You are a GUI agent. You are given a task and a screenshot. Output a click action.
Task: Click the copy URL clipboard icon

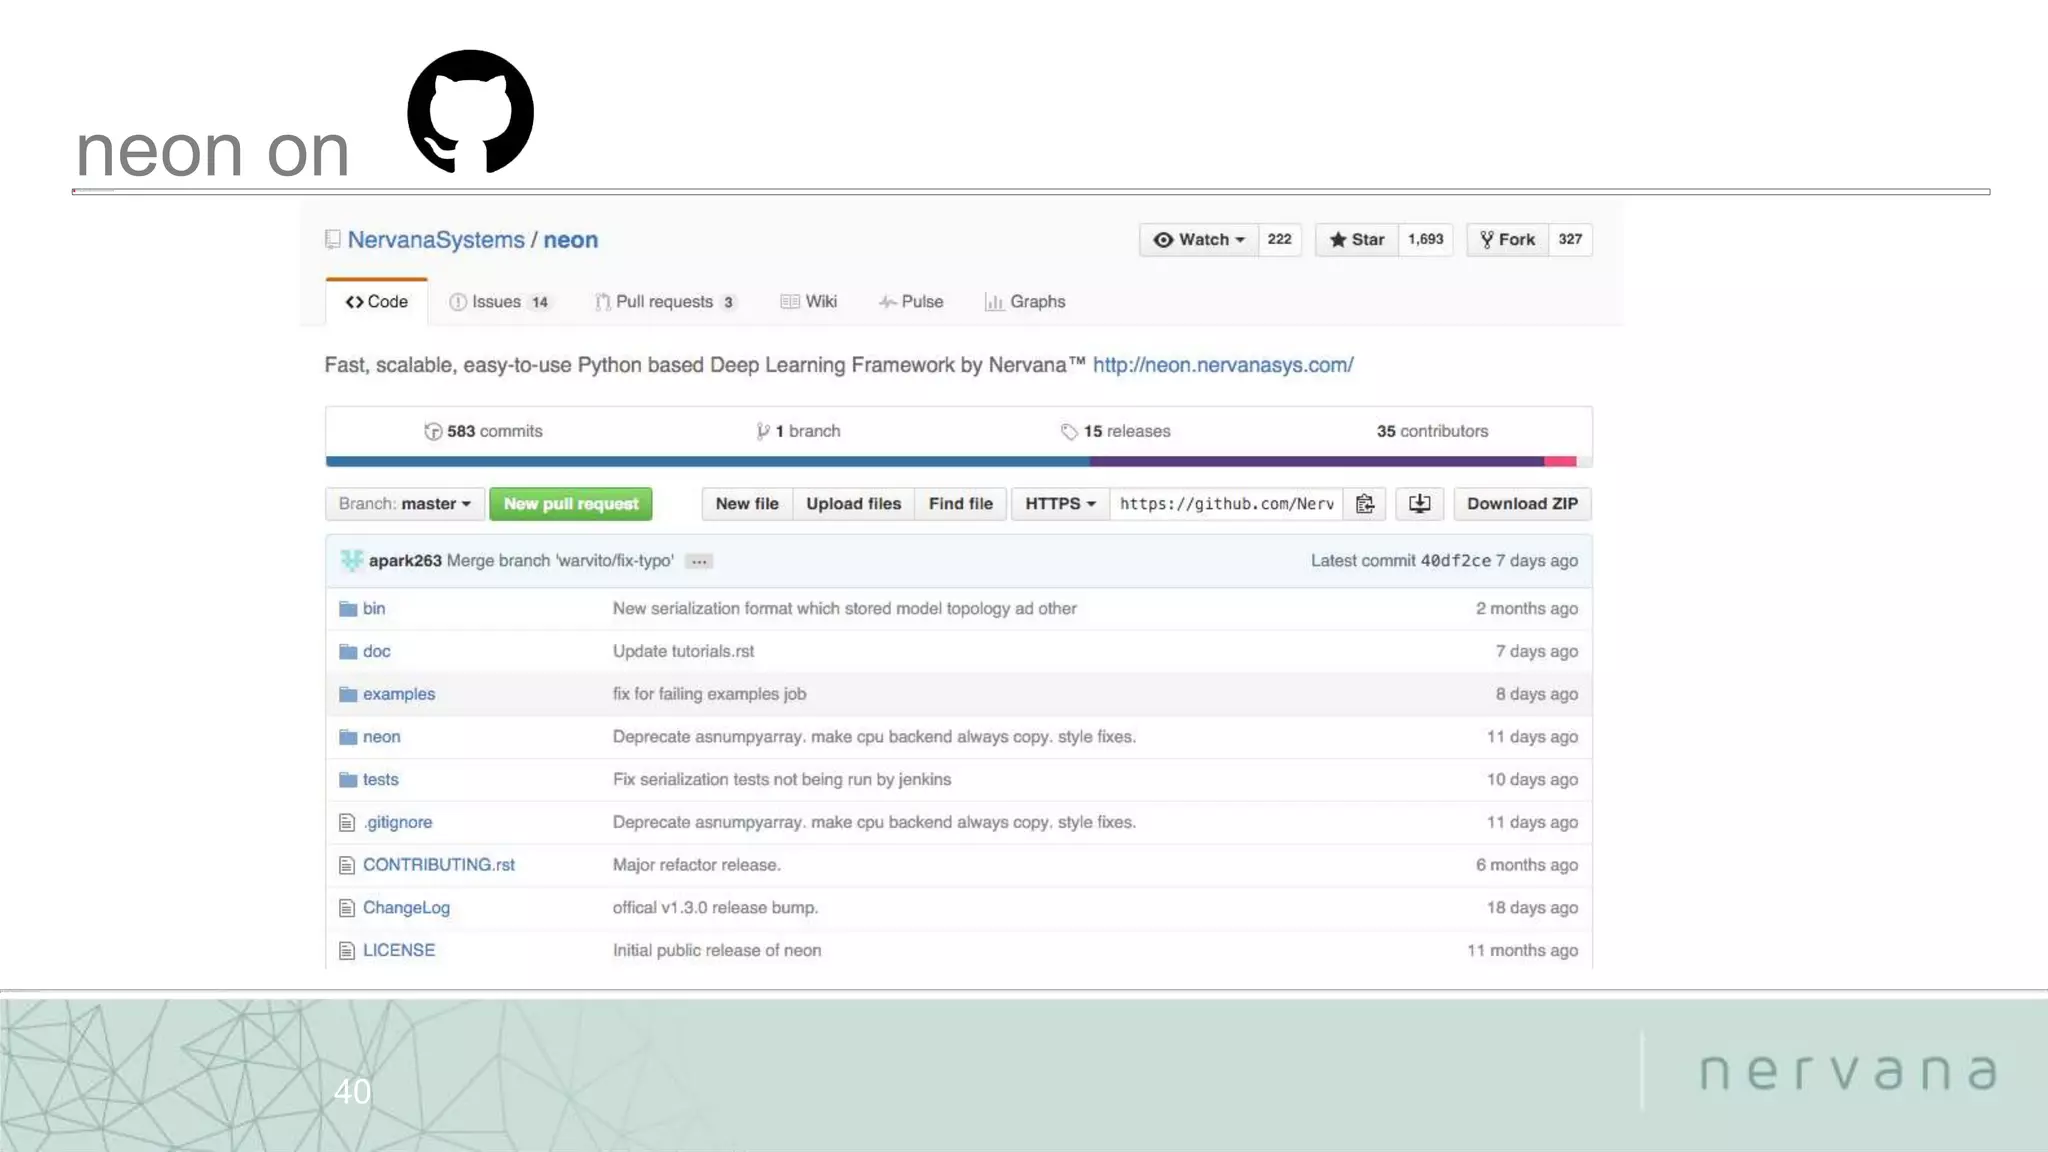[1365, 504]
